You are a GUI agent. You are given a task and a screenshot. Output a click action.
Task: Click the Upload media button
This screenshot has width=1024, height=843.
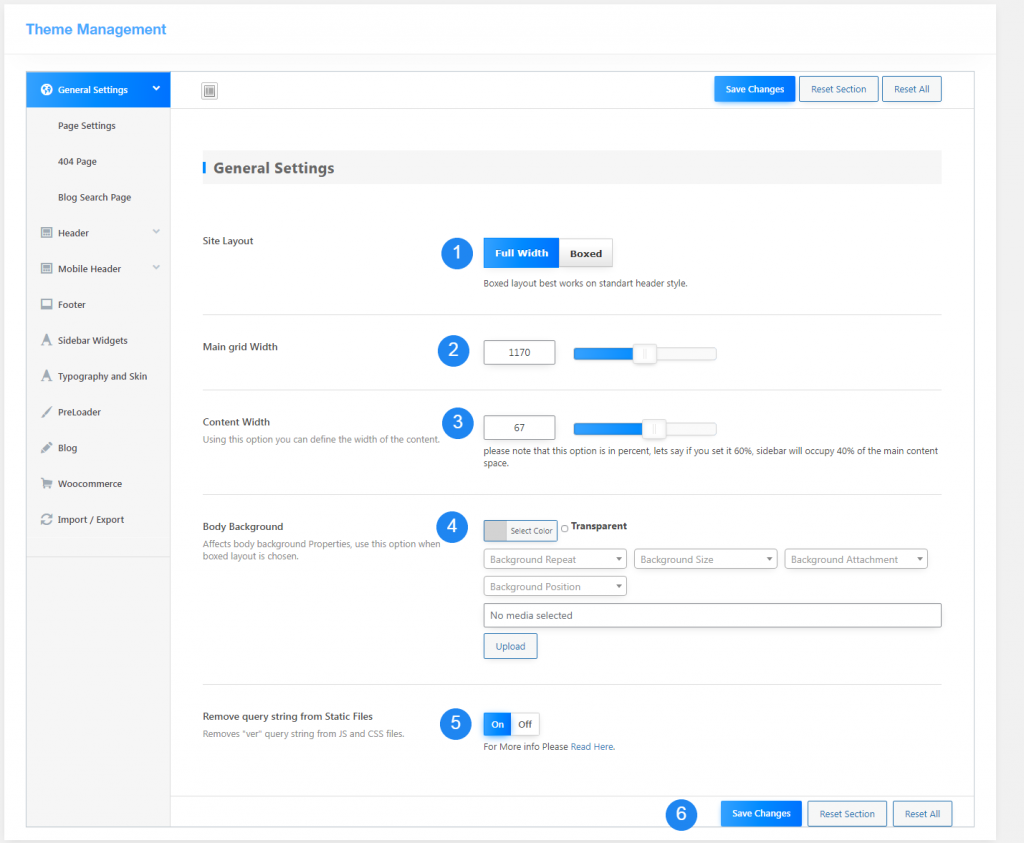pos(510,646)
